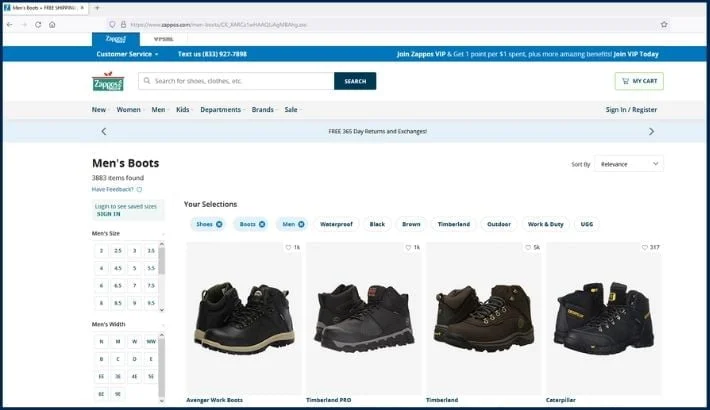Select men's size 2
The width and height of the screenshot is (710, 410).
coord(101,251)
